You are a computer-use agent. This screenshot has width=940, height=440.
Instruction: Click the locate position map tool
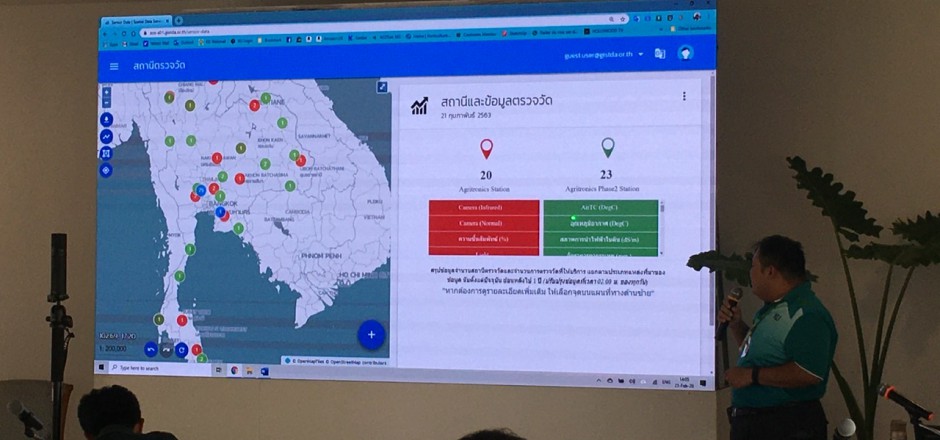(x=107, y=170)
